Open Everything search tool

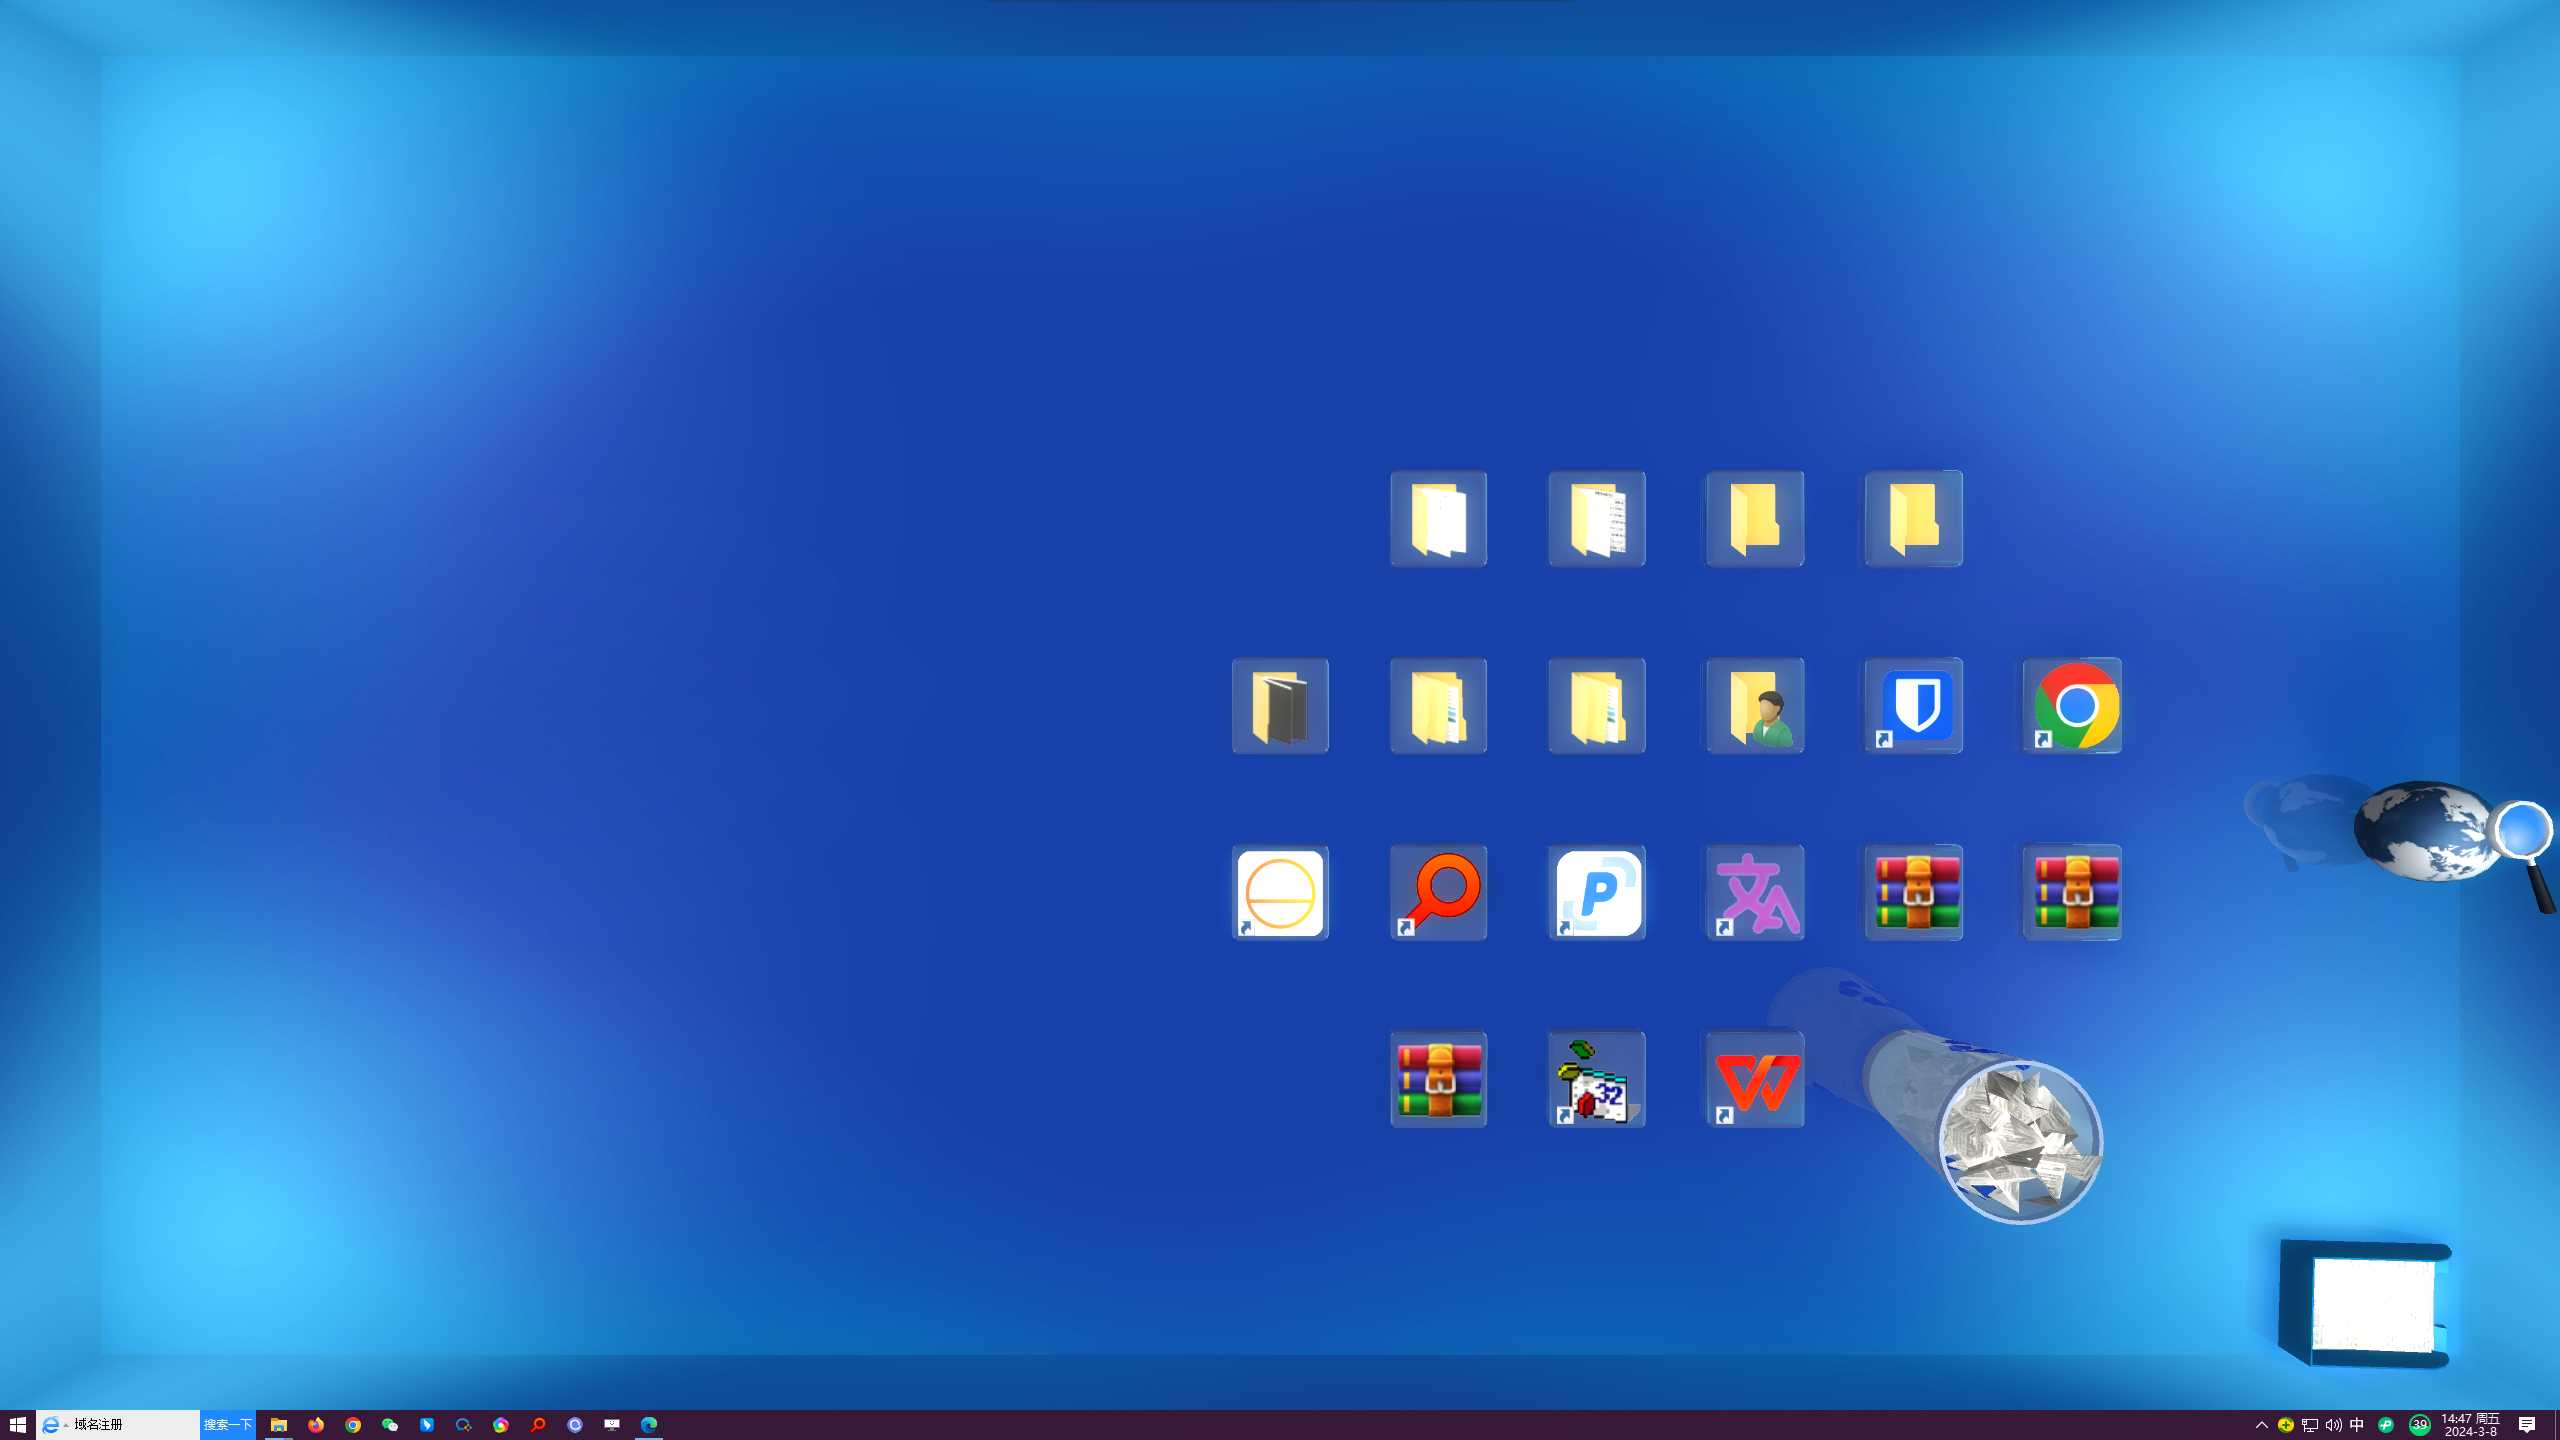pos(1438,891)
